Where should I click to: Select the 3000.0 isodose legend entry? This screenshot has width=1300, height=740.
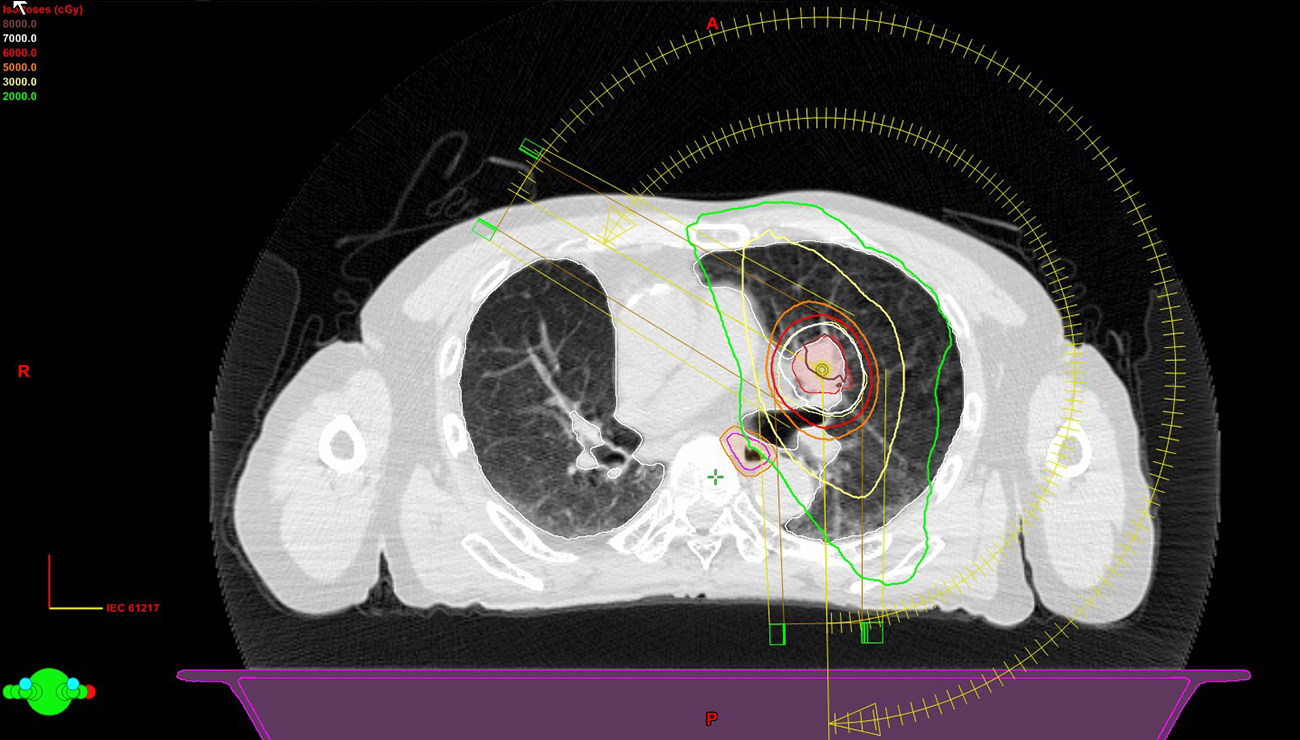[x=20, y=82]
